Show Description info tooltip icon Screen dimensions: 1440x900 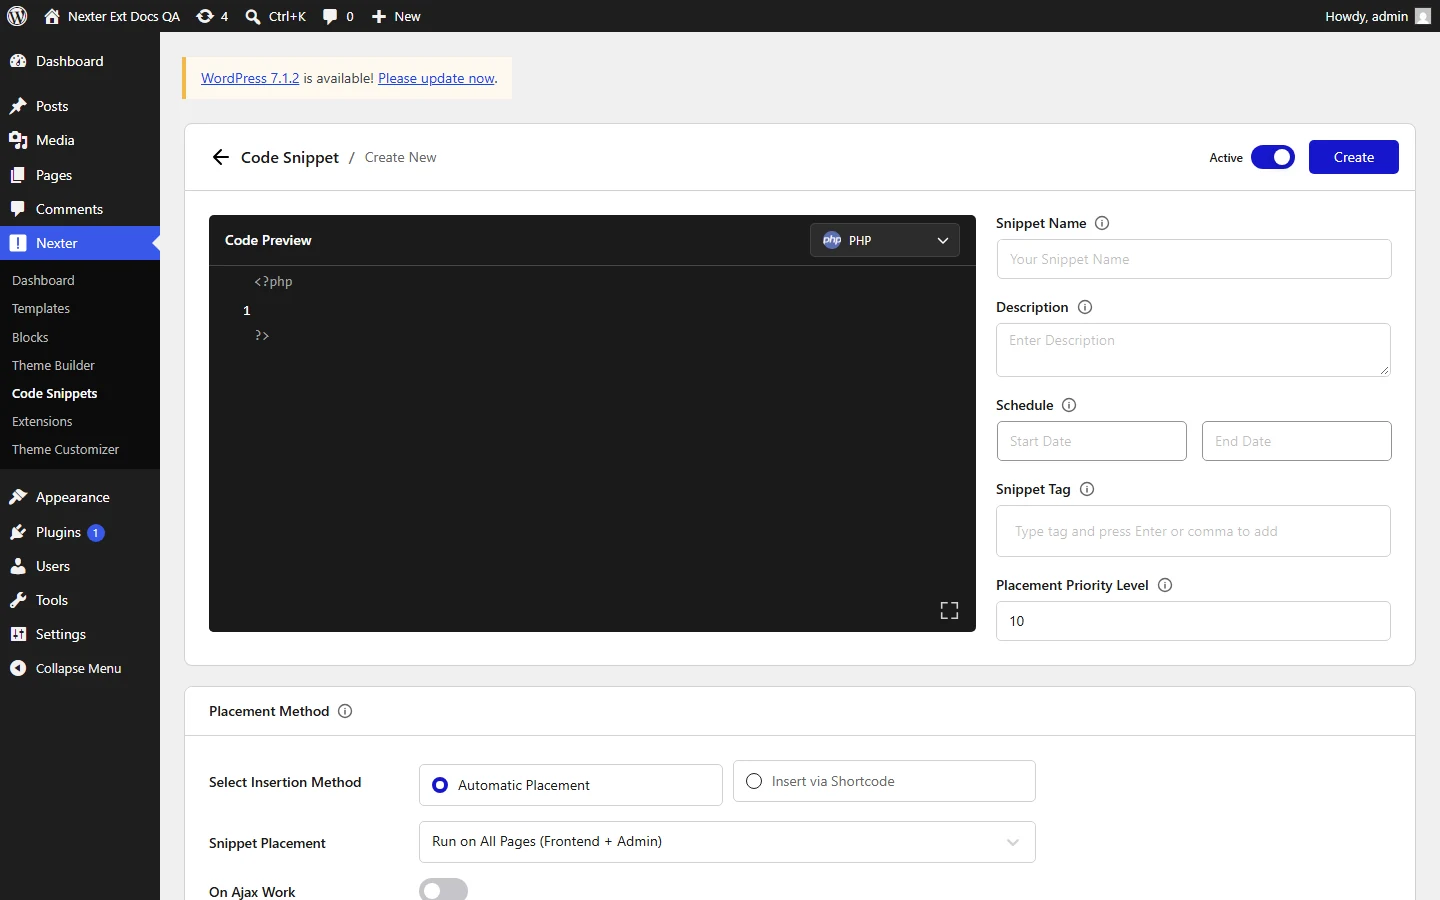point(1085,307)
